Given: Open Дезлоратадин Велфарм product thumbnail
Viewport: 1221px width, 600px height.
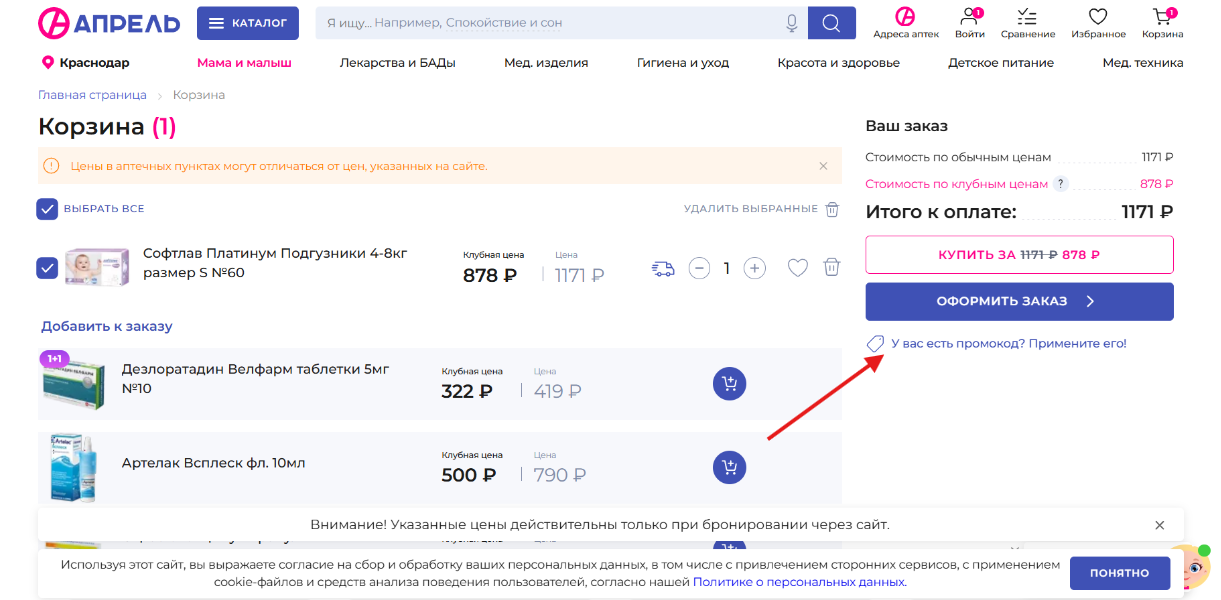Looking at the screenshot, I should (73, 385).
